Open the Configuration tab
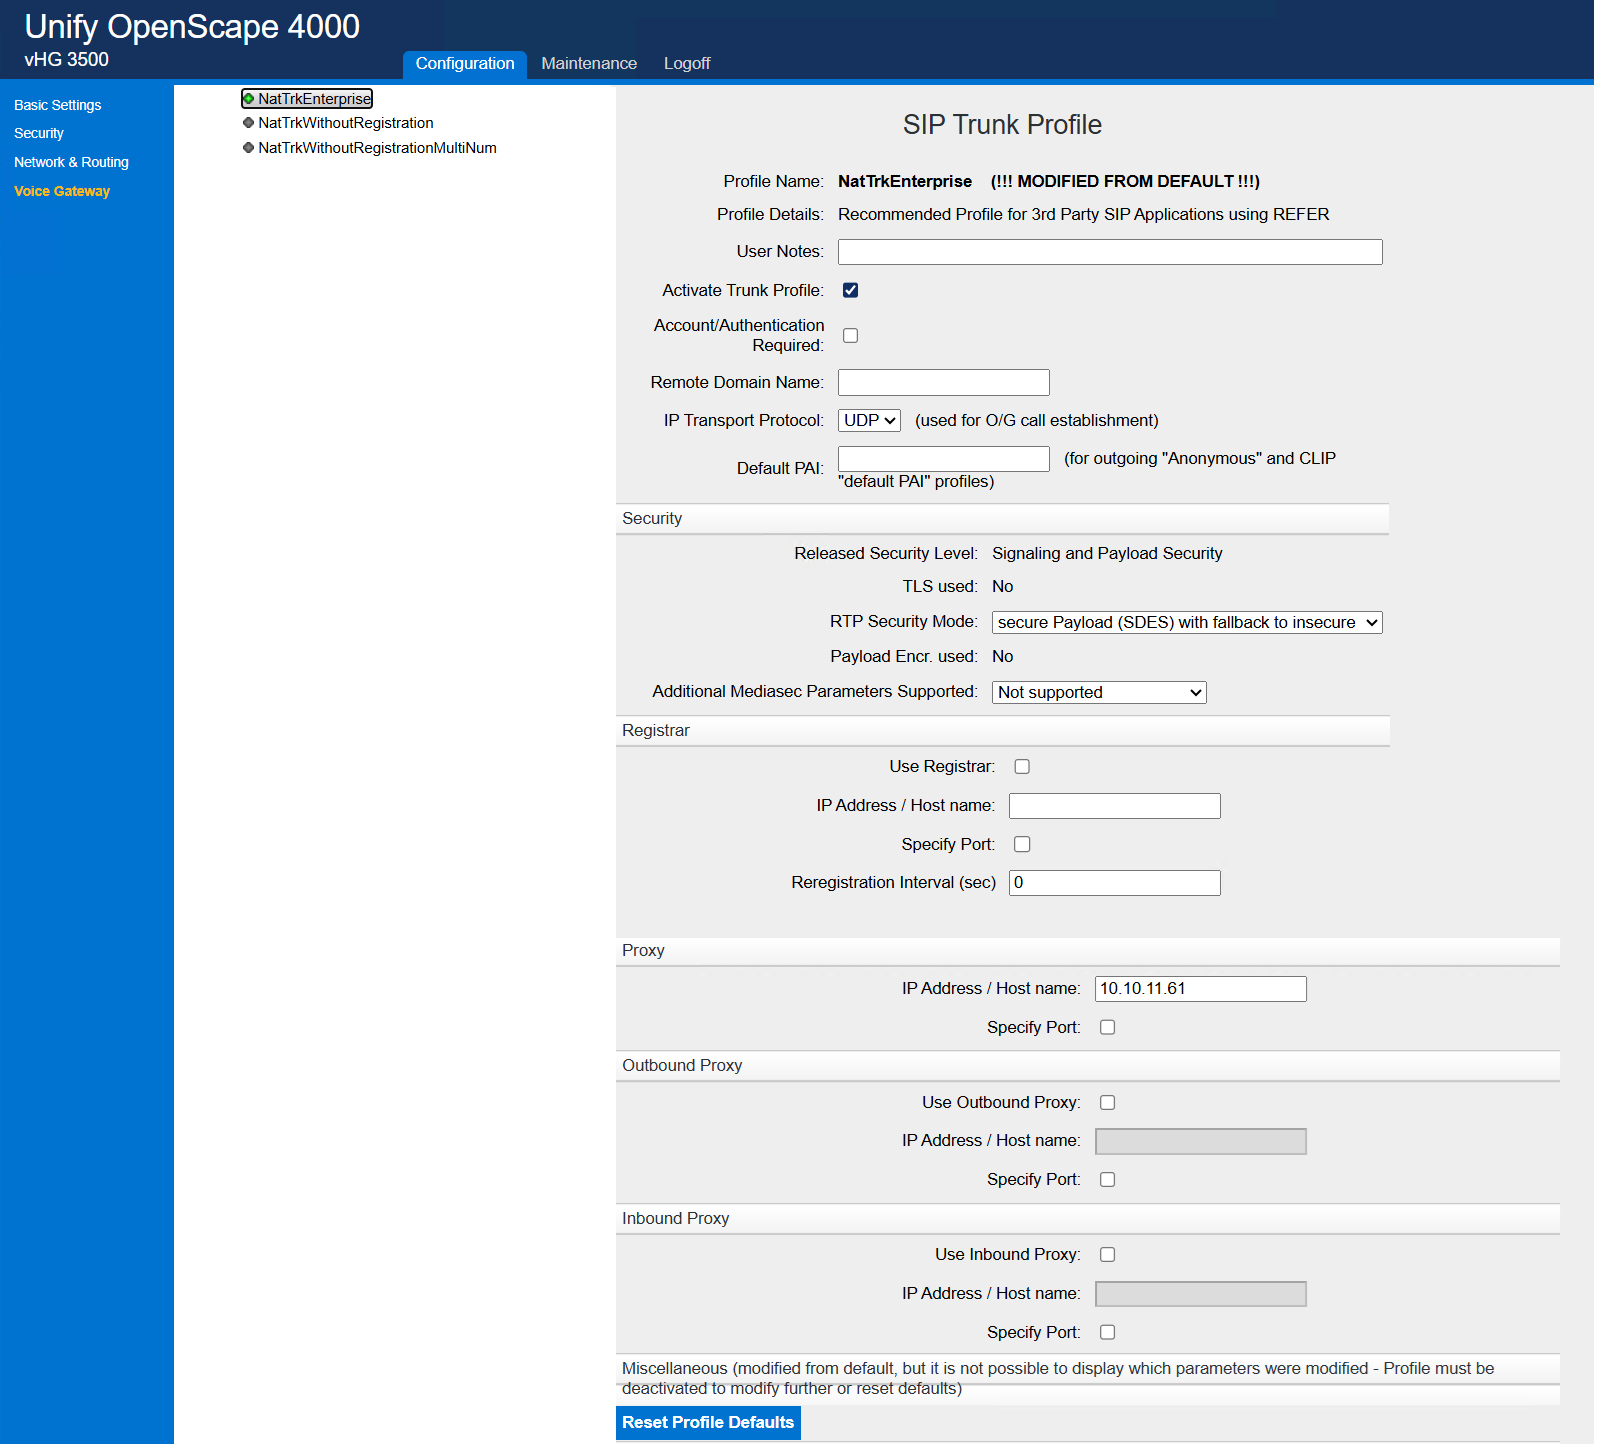1597x1444 pixels. click(465, 64)
